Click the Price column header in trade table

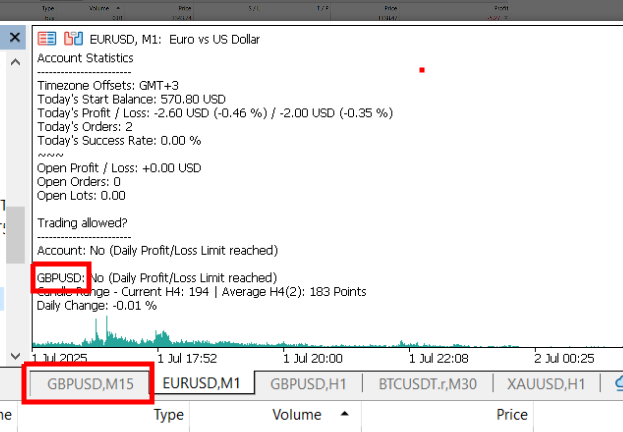pos(512,415)
